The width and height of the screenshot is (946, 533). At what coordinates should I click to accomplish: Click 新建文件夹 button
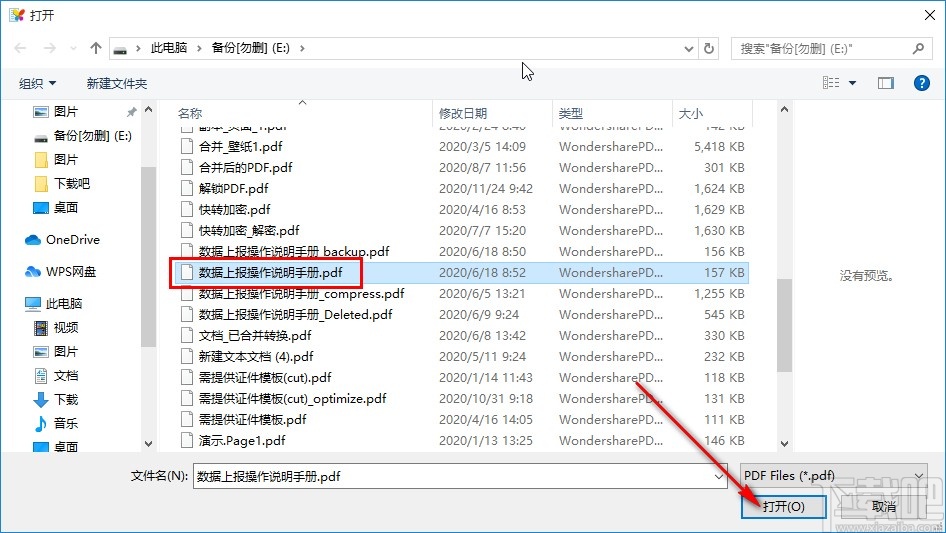pos(116,83)
